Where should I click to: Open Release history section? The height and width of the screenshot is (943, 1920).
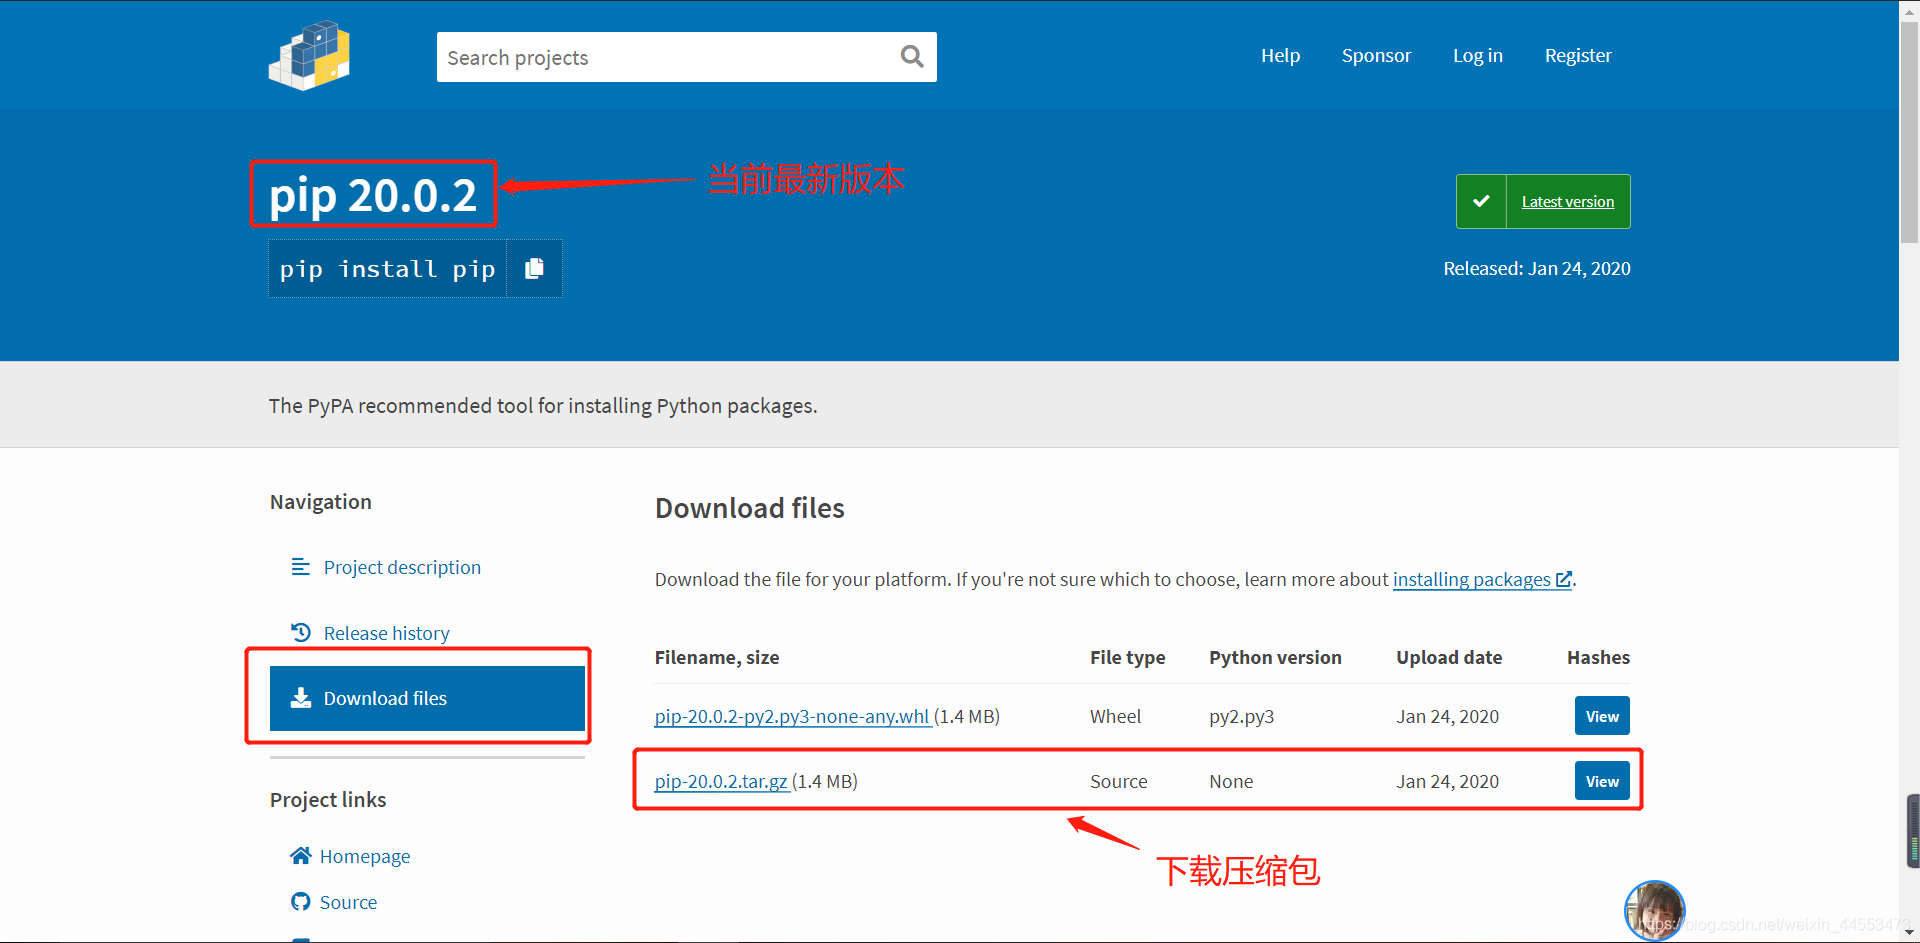pyautogui.click(x=386, y=633)
